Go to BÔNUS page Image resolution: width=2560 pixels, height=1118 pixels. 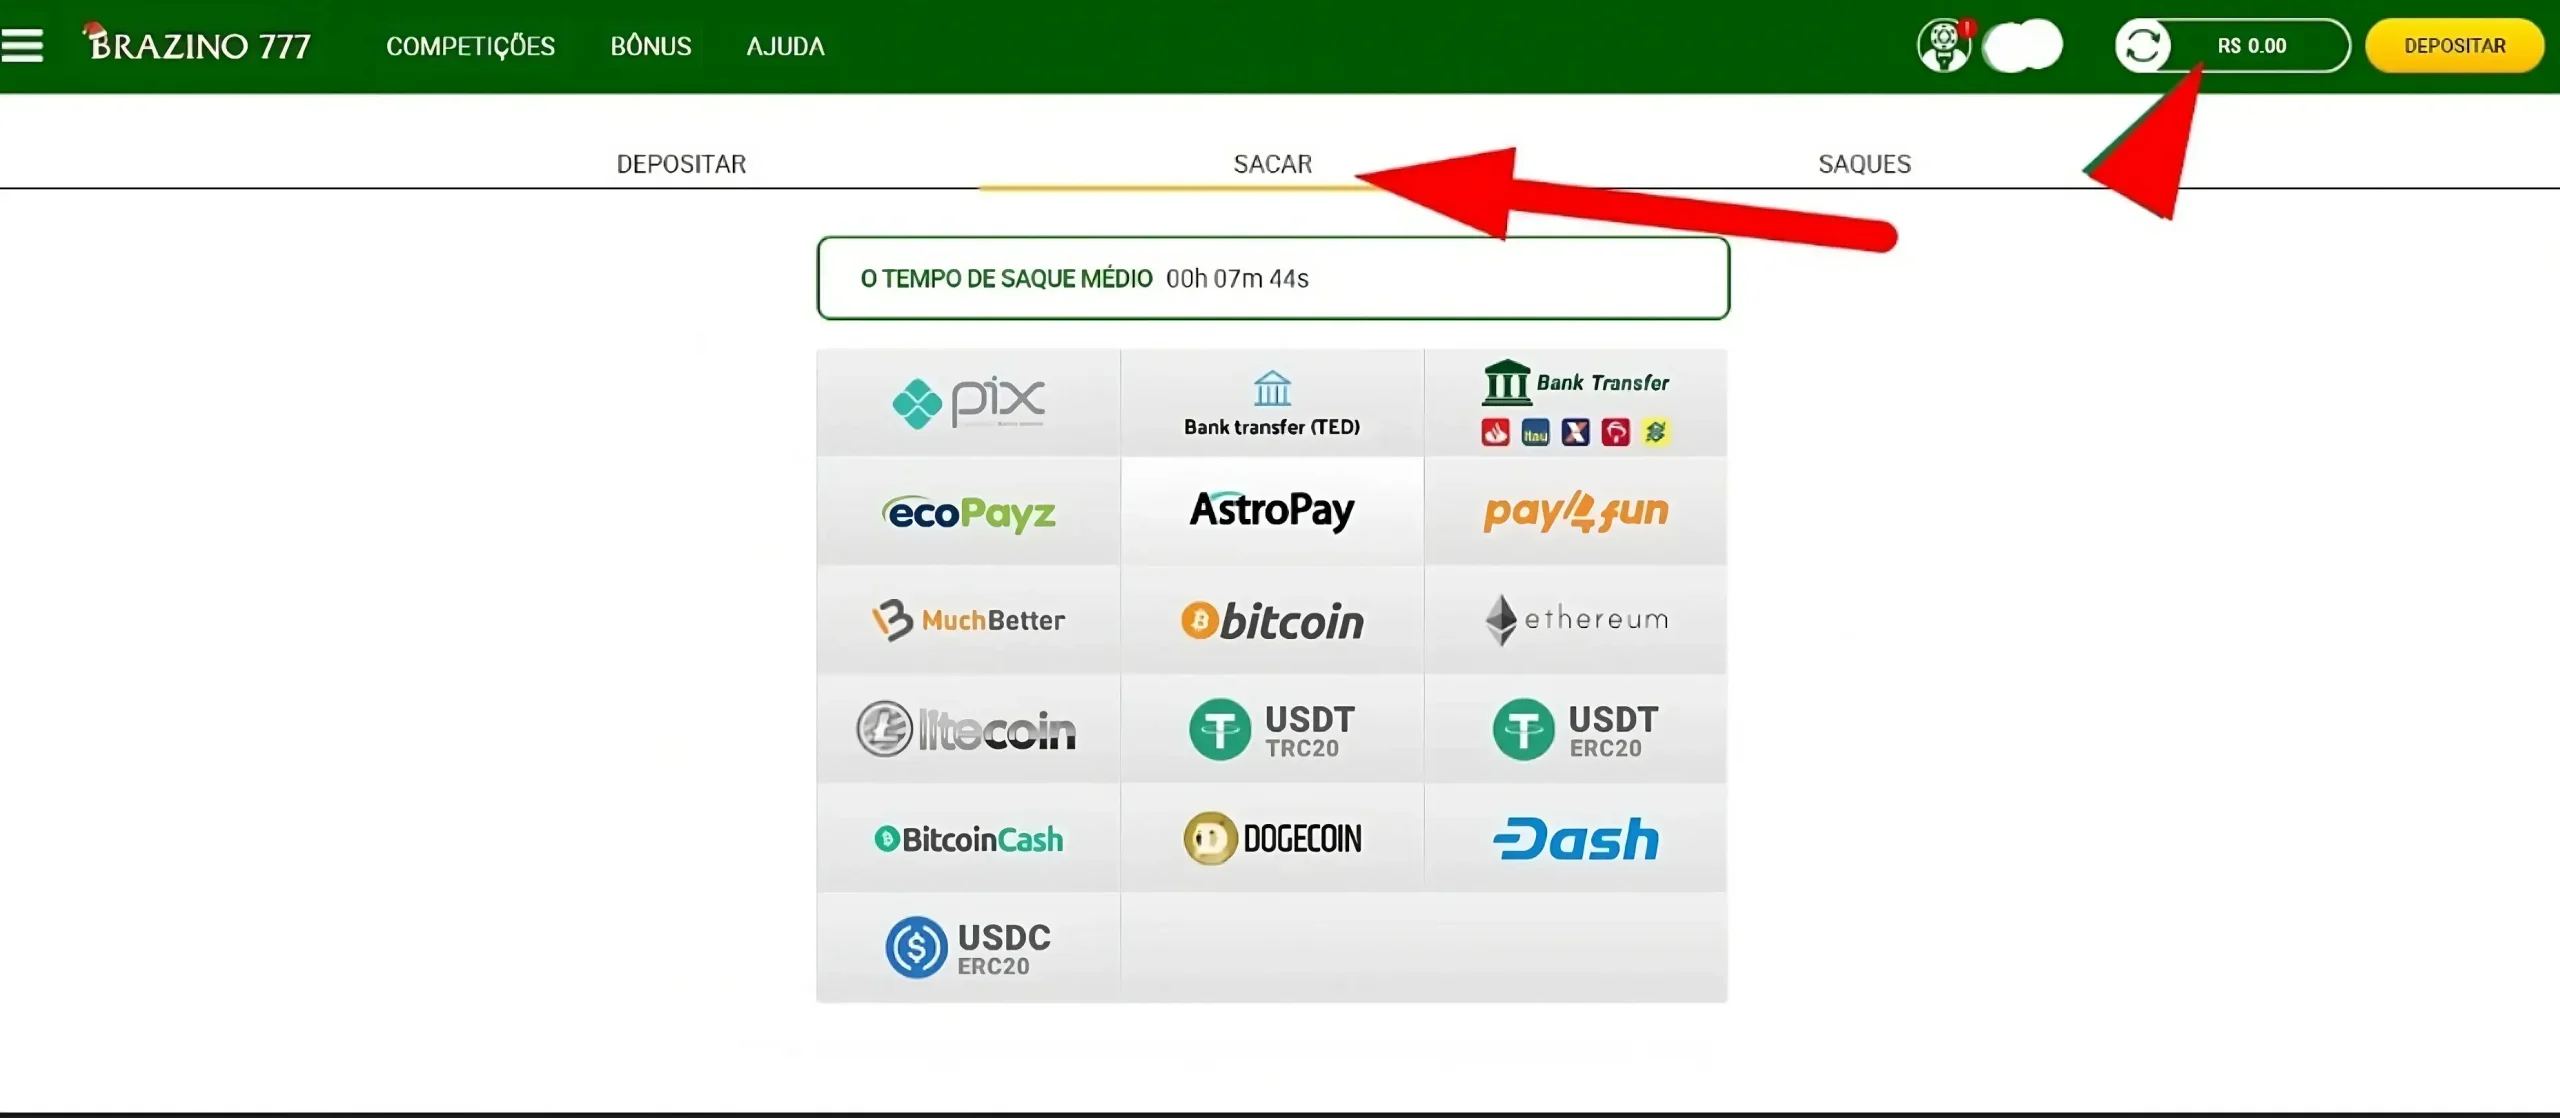(651, 46)
